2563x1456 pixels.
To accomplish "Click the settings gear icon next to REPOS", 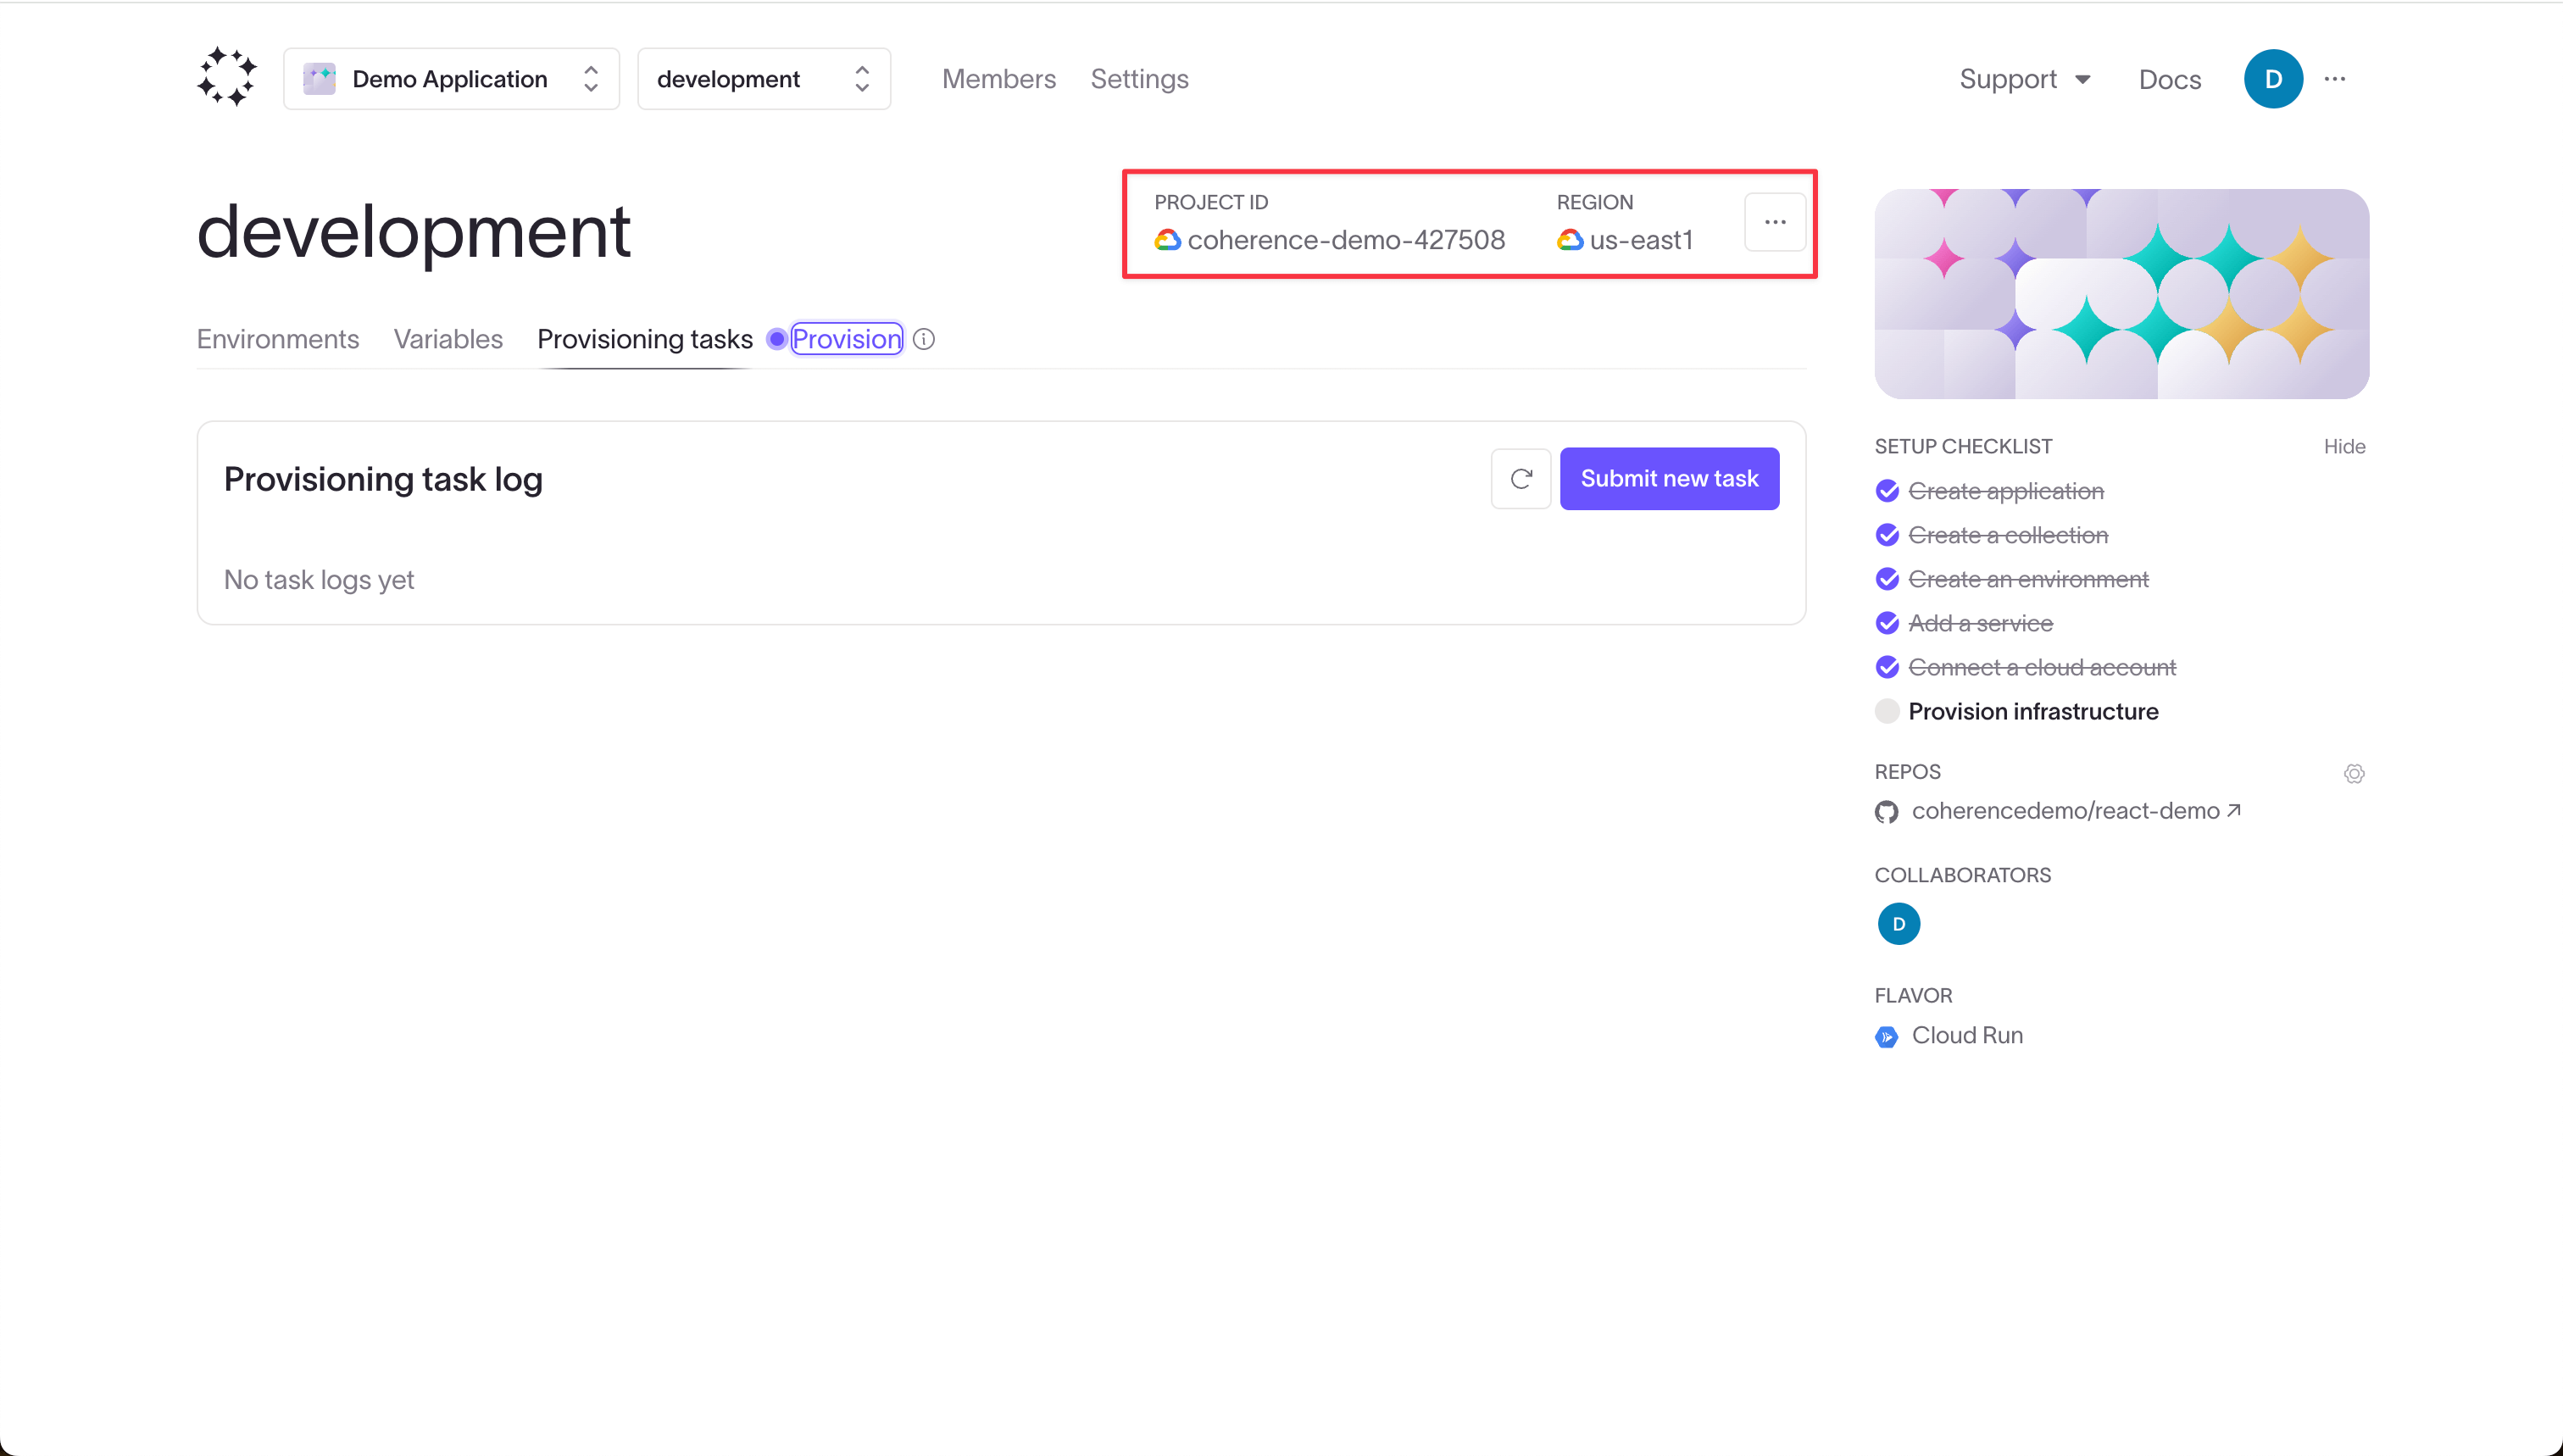I will (2354, 771).
